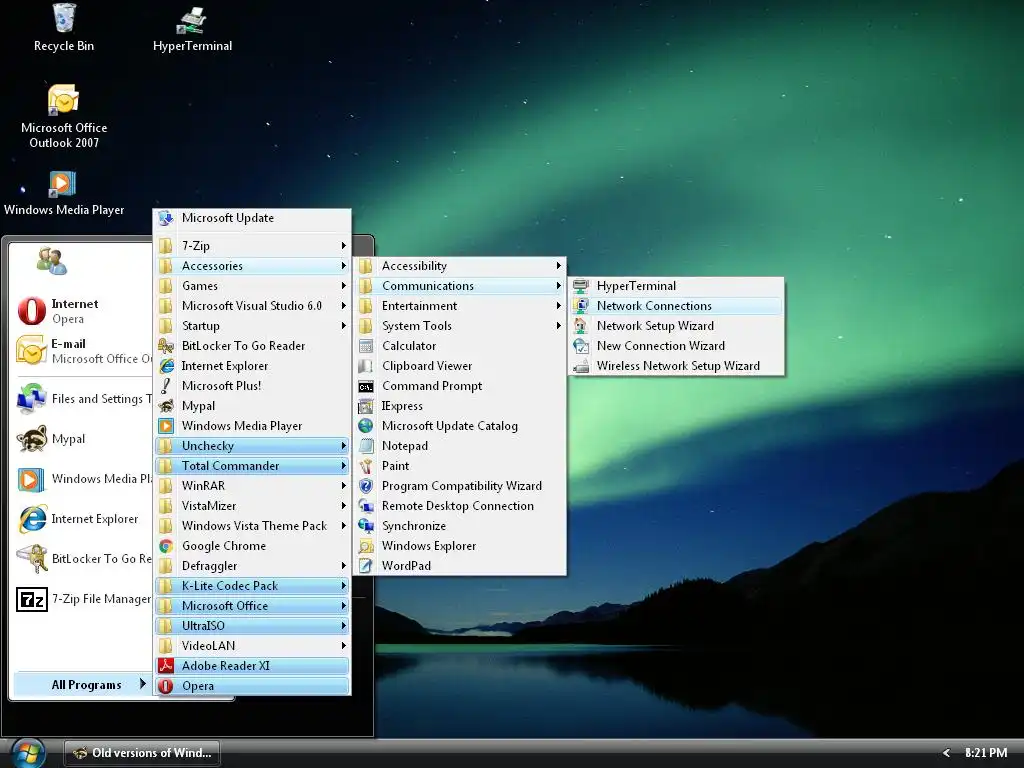Launch IExpress from Accessories
Image resolution: width=1024 pixels, height=768 pixels.
pyautogui.click(x=460, y=406)
